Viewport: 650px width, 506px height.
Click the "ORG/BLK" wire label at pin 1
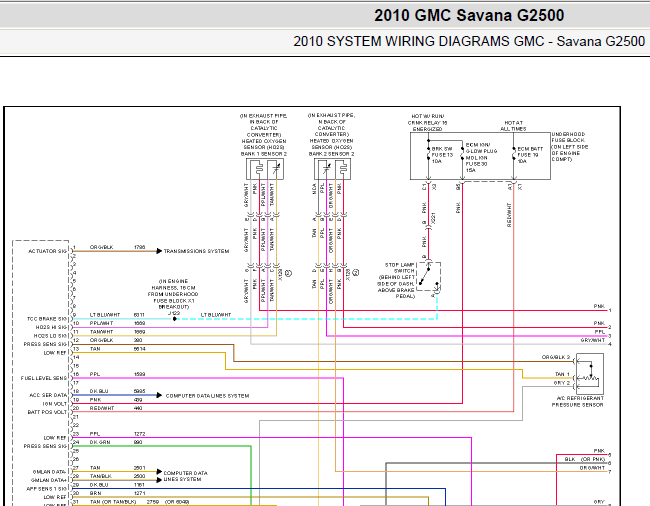[102, 247]
